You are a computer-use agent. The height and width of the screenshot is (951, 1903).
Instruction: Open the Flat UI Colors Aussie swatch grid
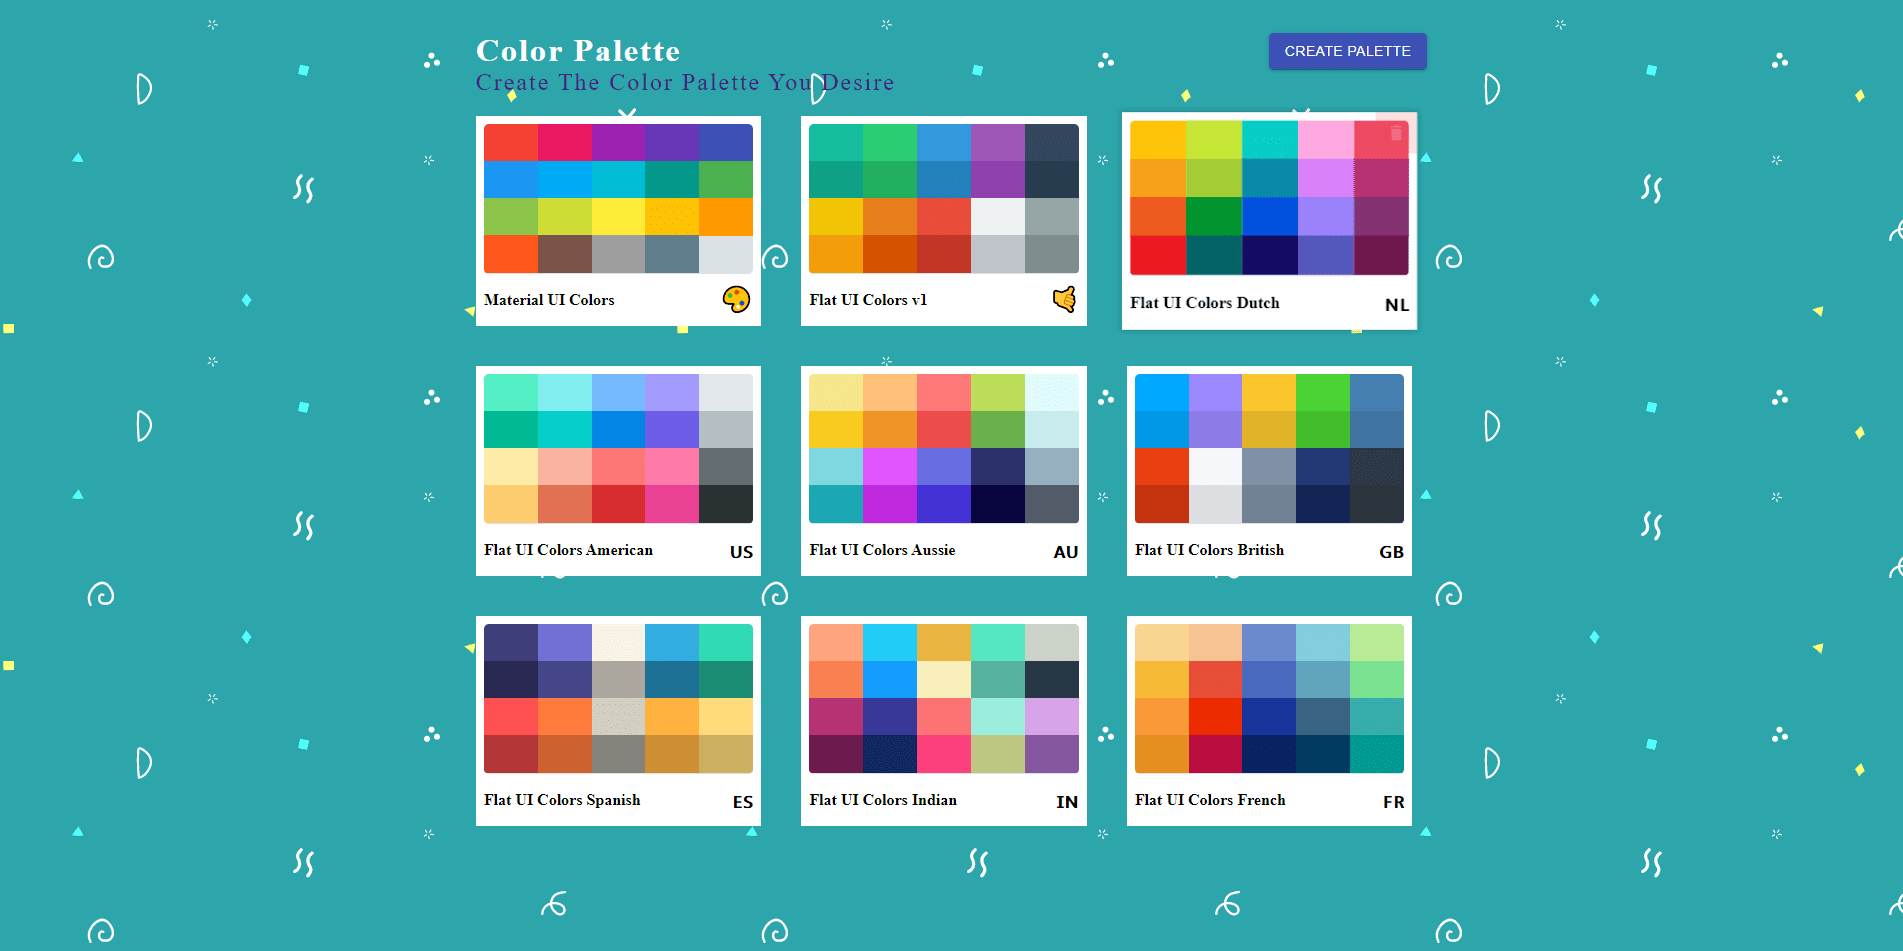point(943,449)
